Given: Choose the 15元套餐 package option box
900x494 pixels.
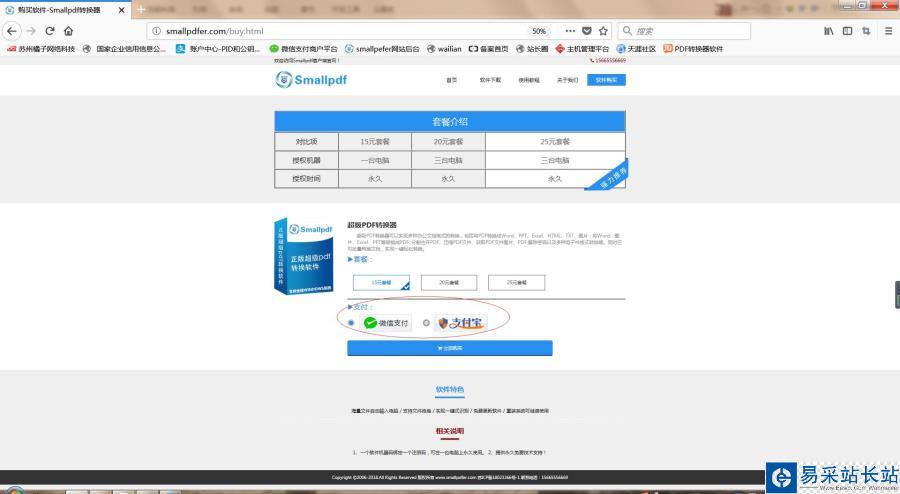Looking at the screenshot, I should pyautogui.click(x=381, y=282).
